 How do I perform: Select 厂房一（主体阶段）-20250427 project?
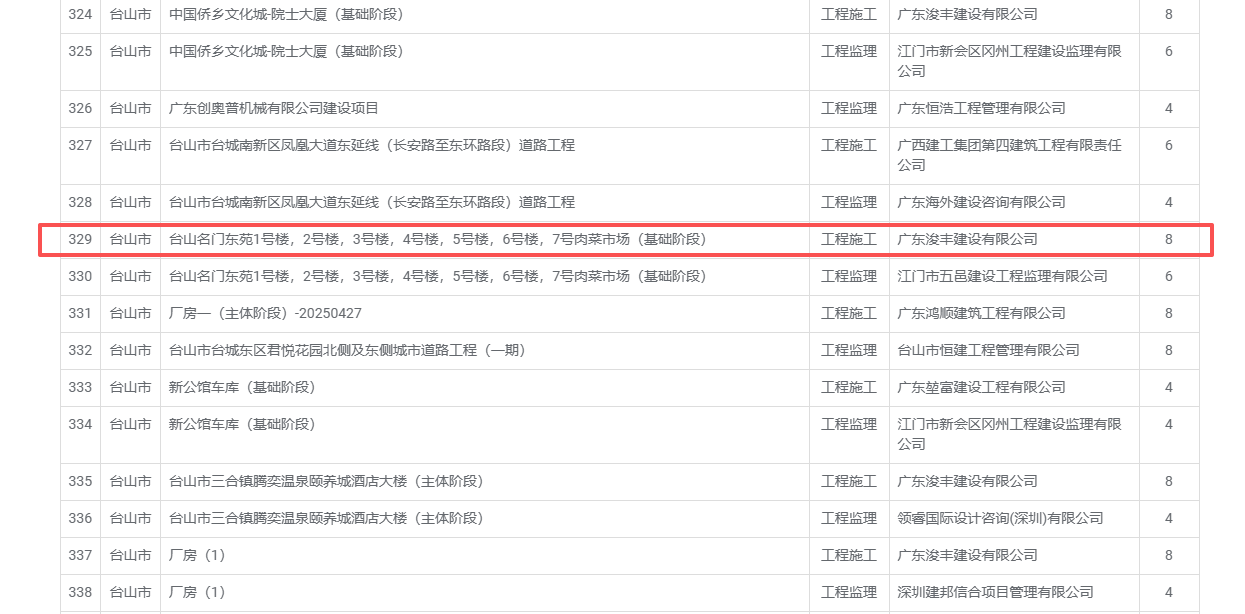(x=265, y=313)
